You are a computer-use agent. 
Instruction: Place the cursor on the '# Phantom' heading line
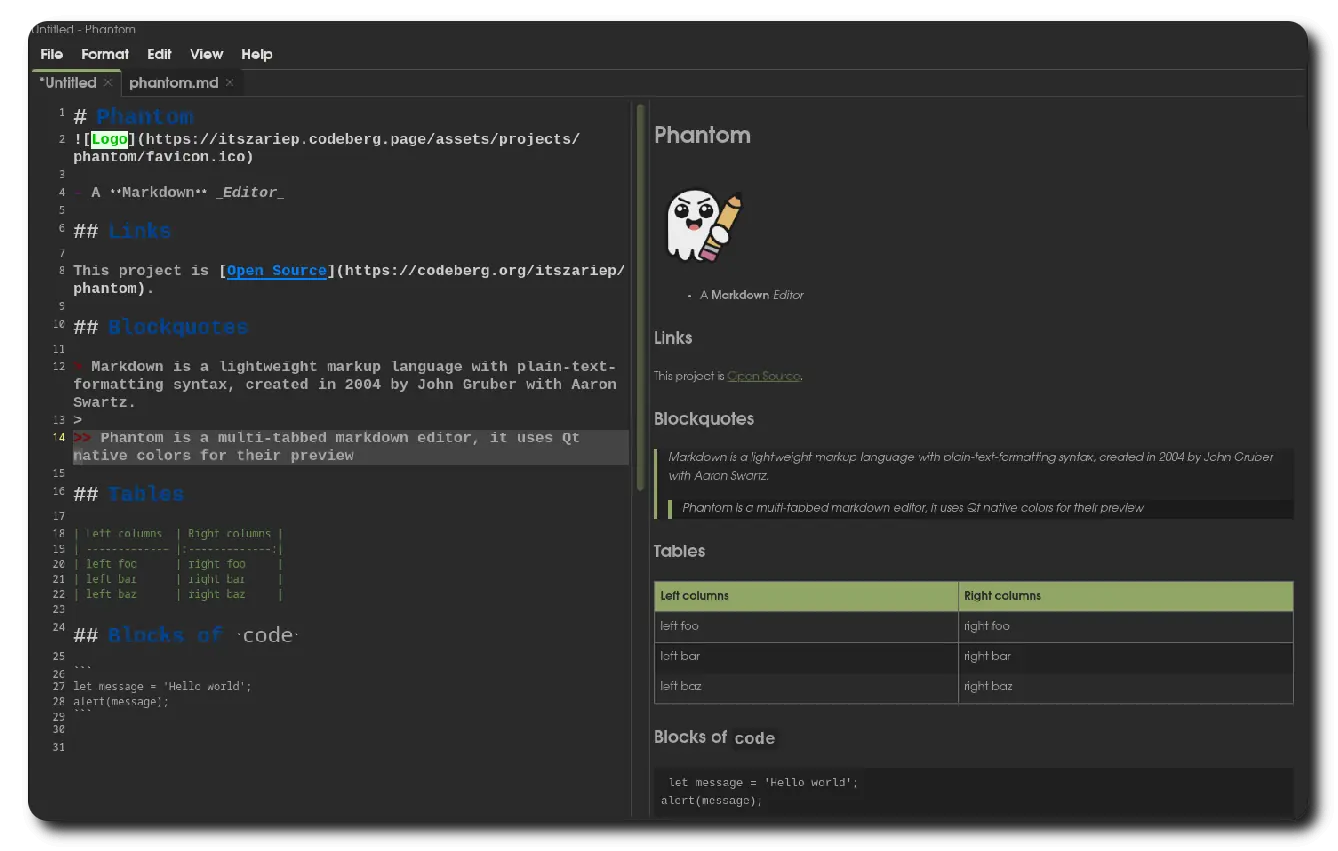pyautogui.click(x=144, y=117)
